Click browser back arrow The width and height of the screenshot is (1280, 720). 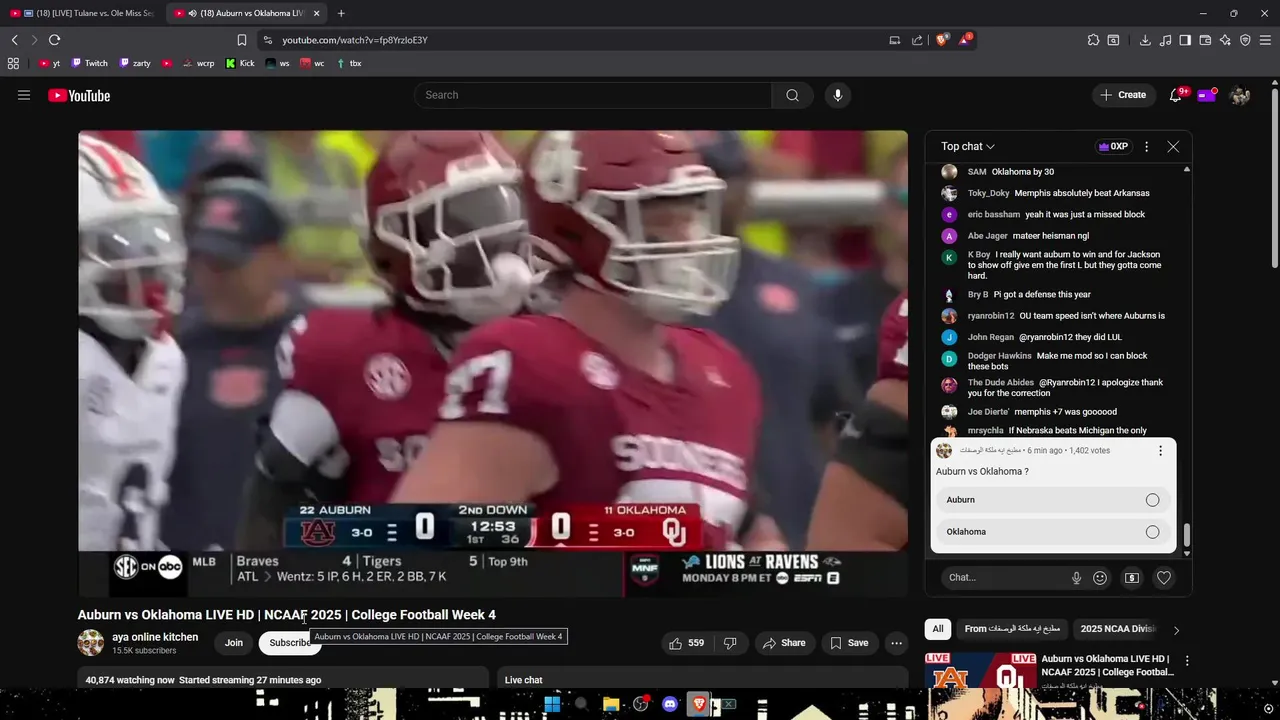tap(14, 40)
